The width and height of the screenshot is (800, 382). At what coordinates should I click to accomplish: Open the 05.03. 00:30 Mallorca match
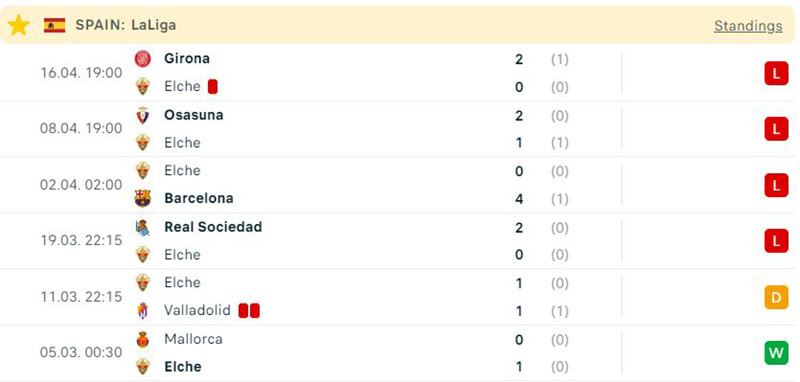tap(398, 353)
